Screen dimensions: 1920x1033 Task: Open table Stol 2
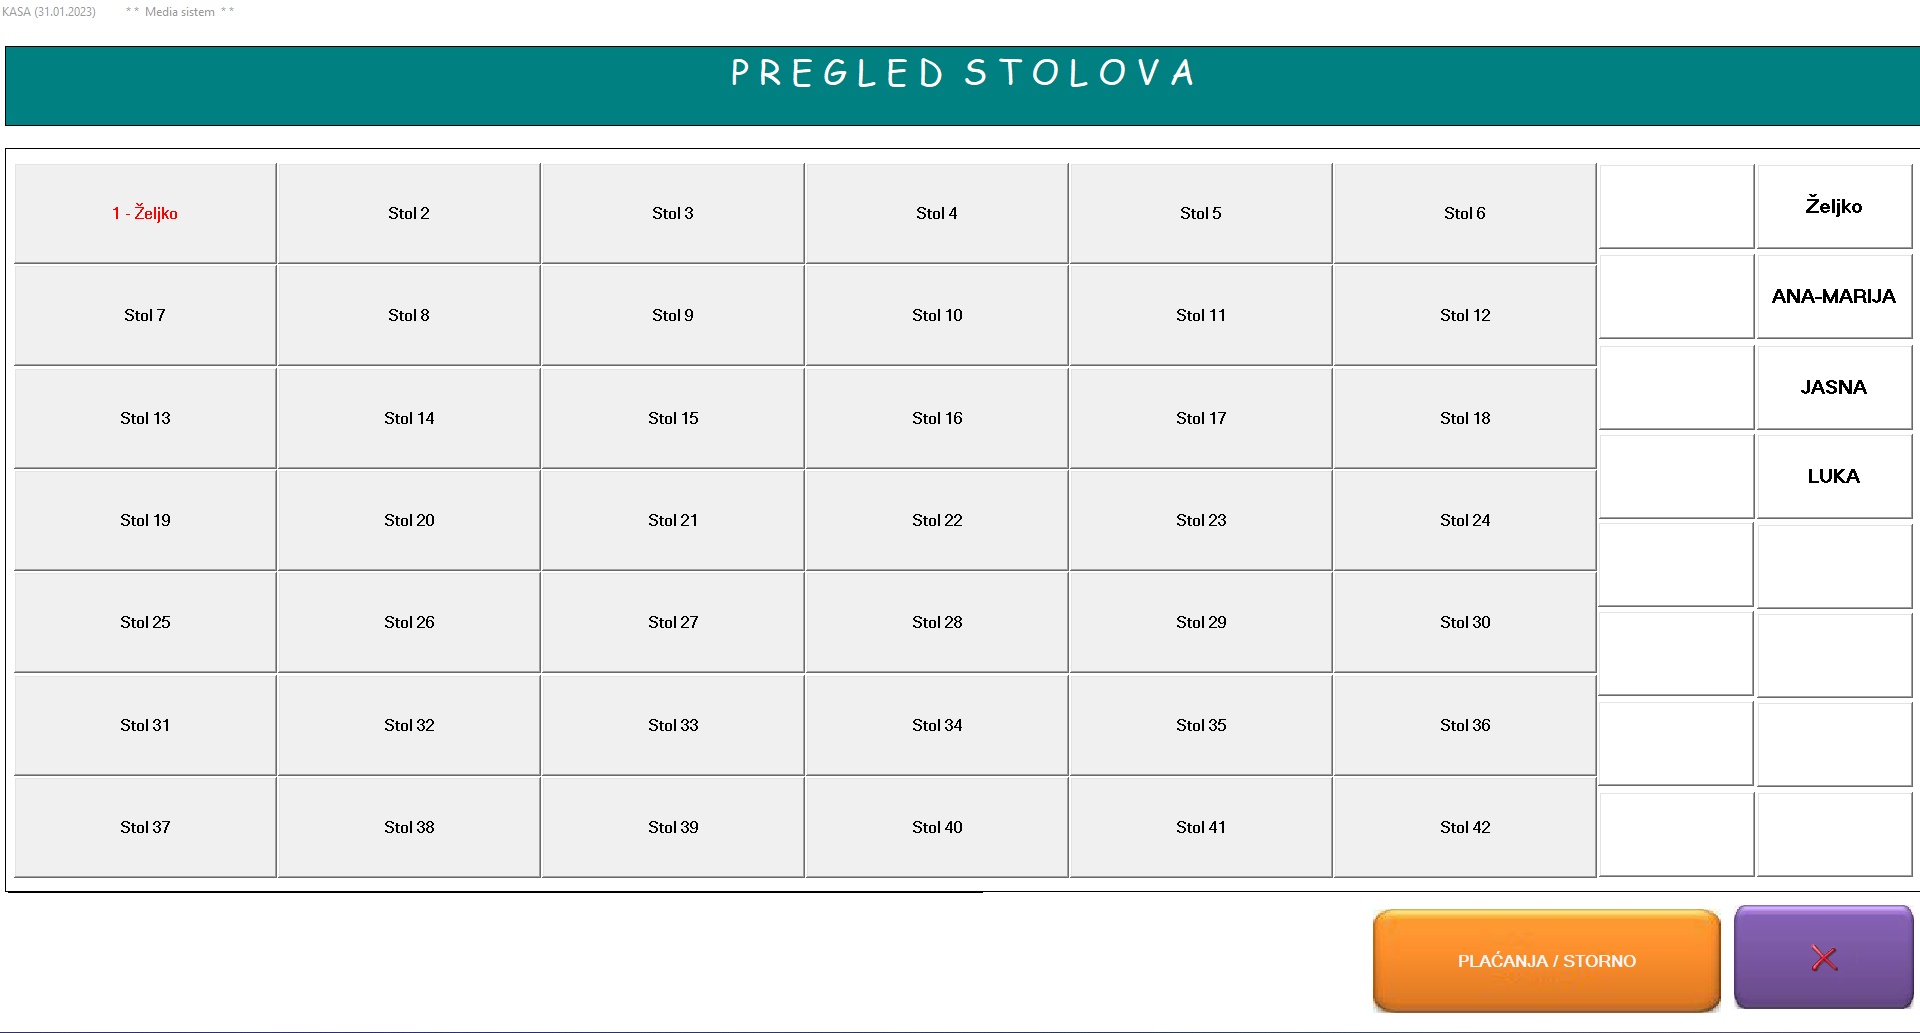point(409,214)
